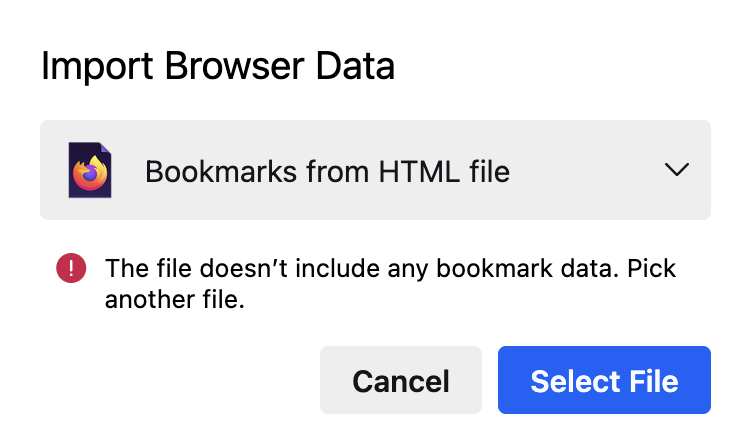746x448 pixels.
Task: Show import source options using the down arrow
Action: pos(677,170)
